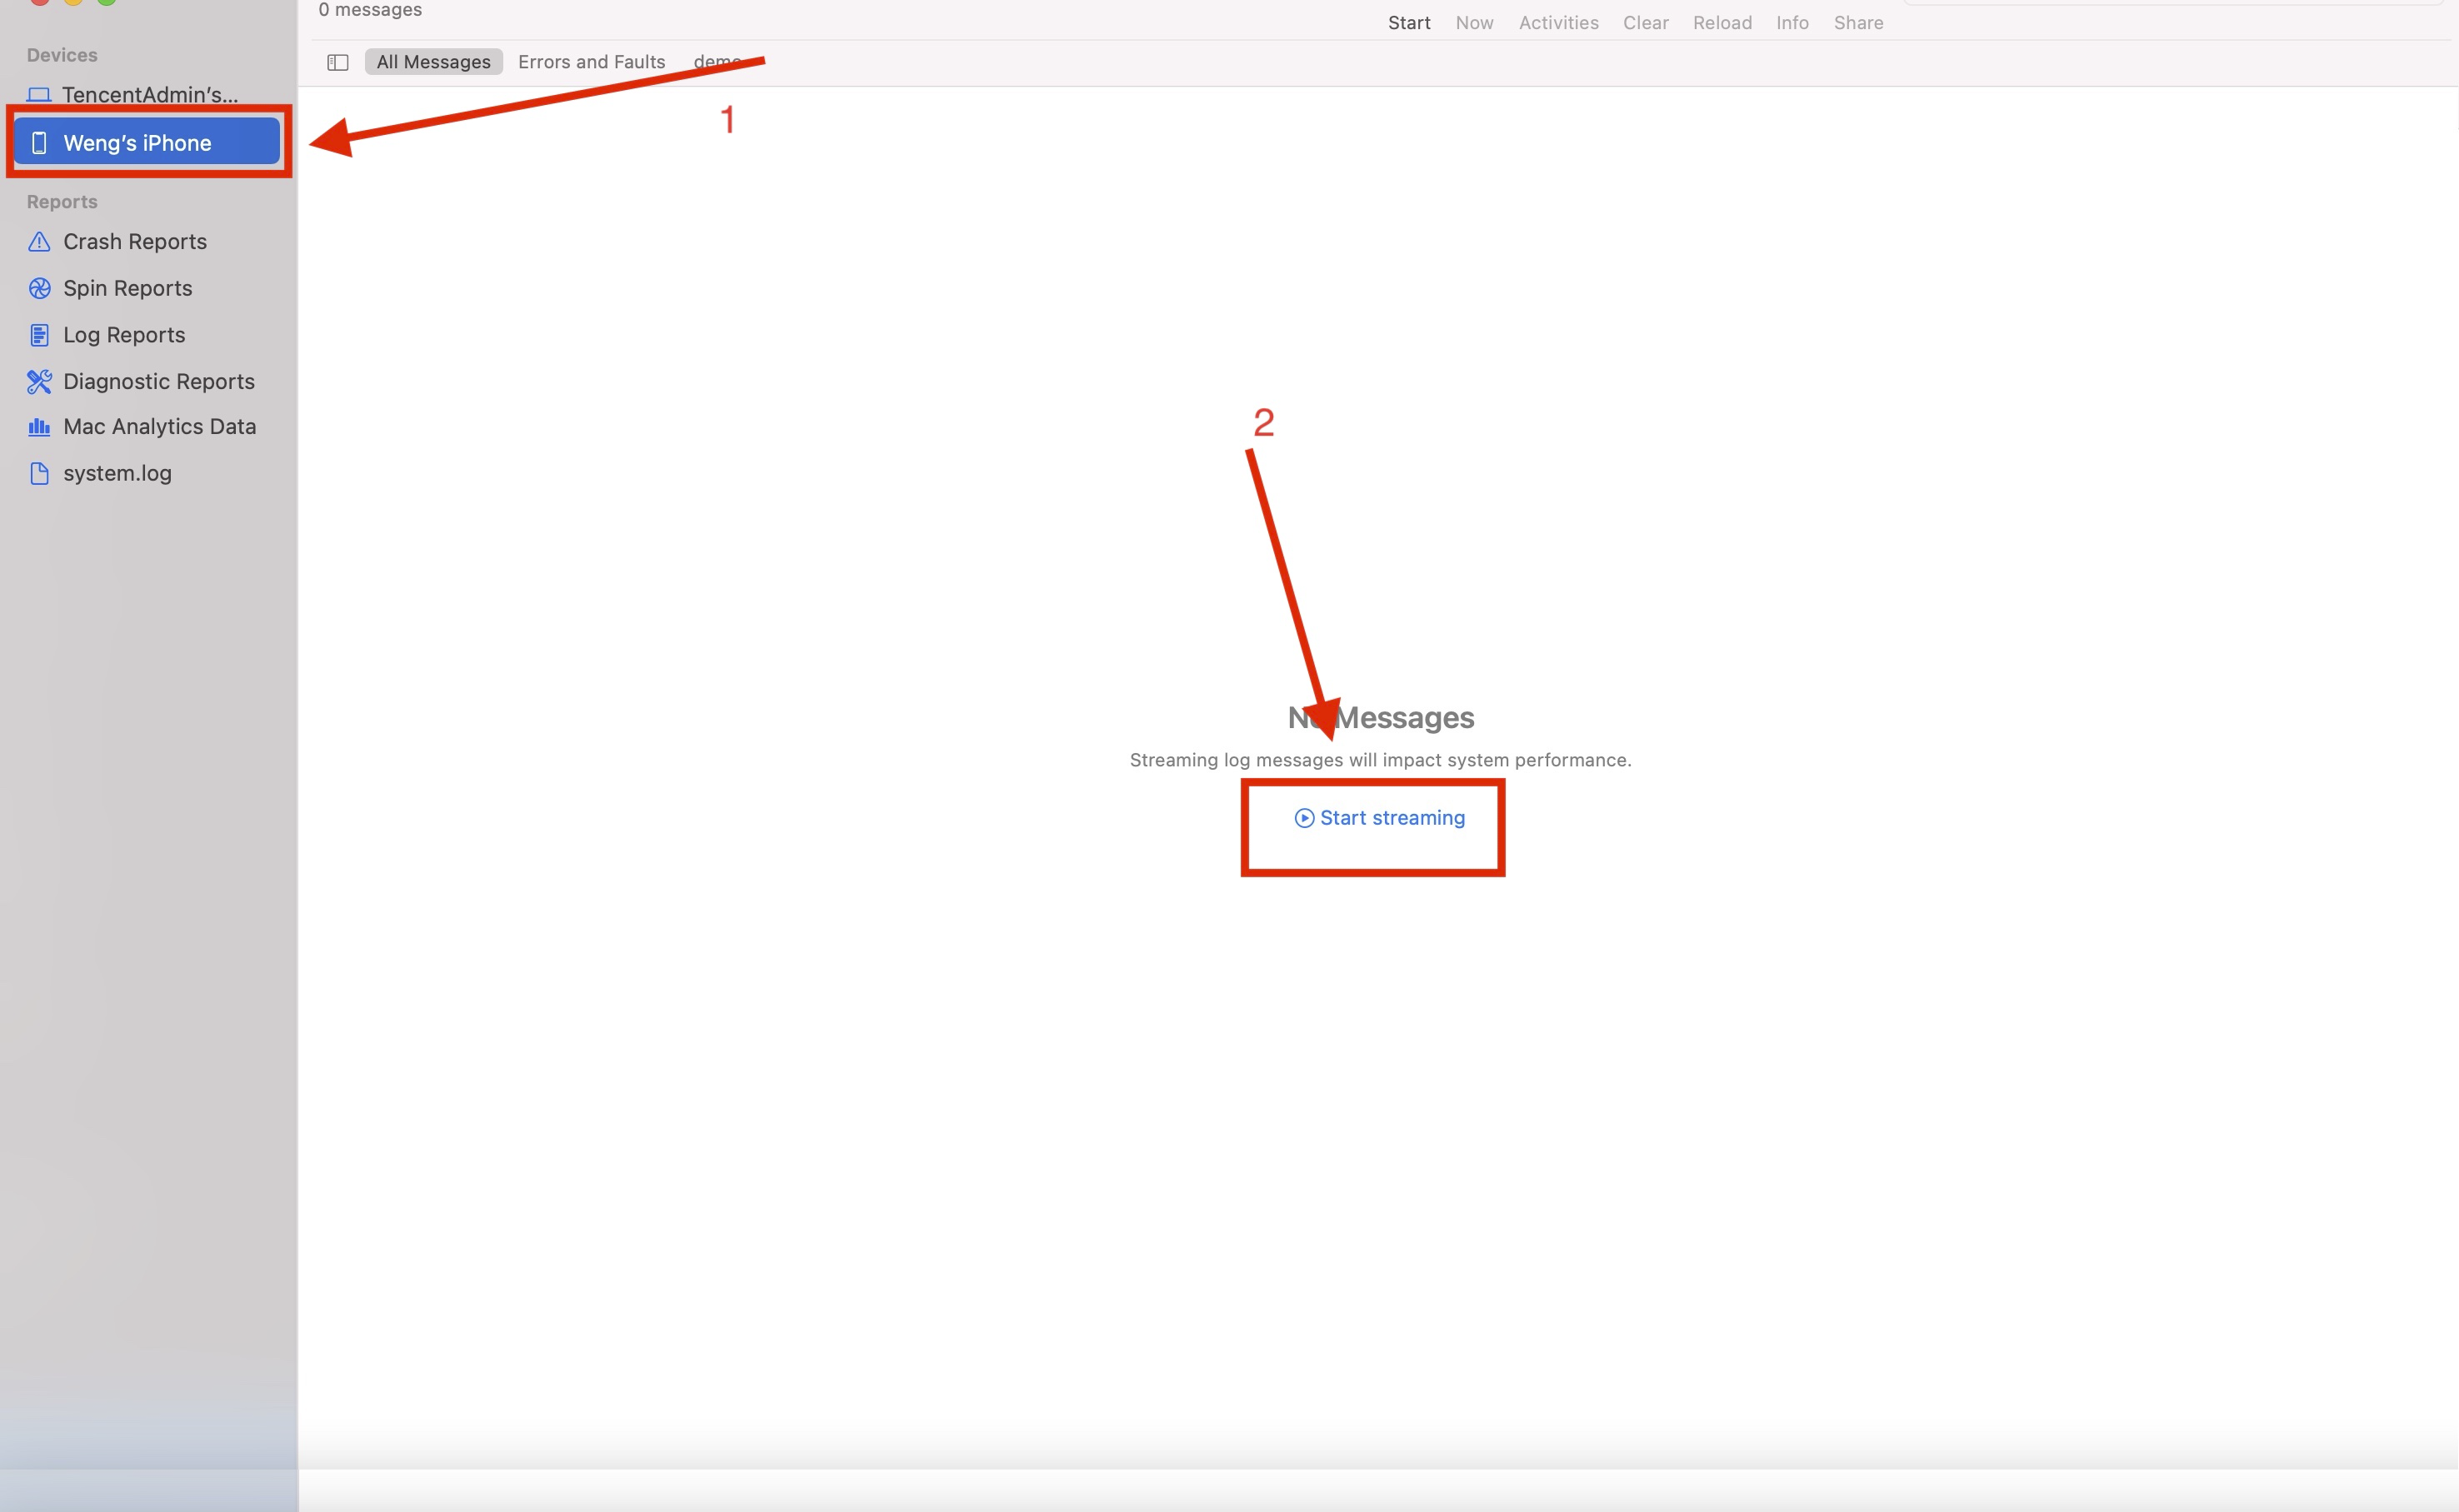
Task: Click Reload toolbar button
Action: pyautogui.click(x=1722, y=21)
